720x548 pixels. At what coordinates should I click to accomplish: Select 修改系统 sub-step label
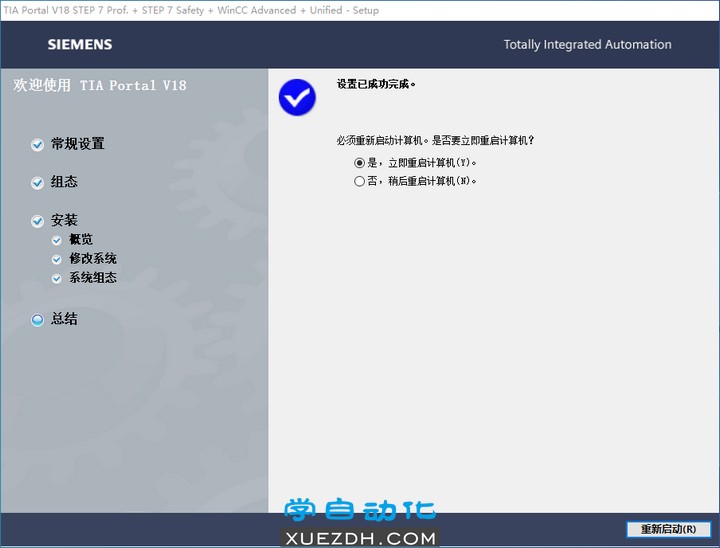coord(93,259)
